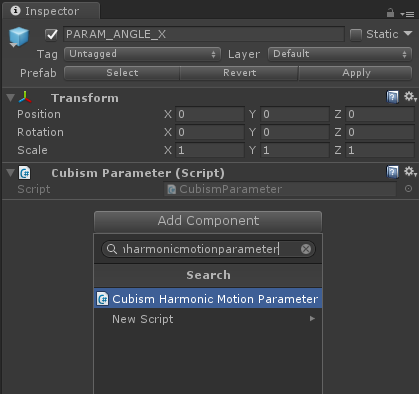Open the Layer dropdown showing Default
Image resolution: width=419 pixels, height=394 pixels.
pos(340,54)
